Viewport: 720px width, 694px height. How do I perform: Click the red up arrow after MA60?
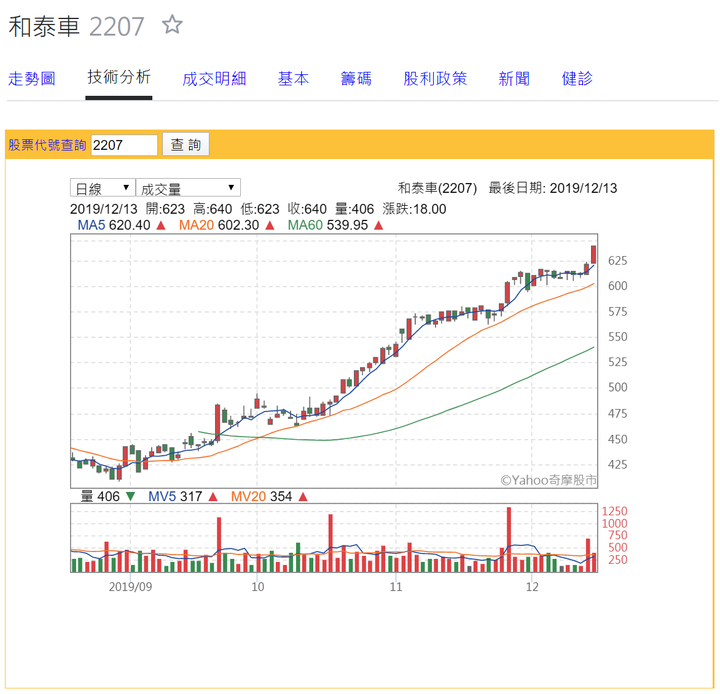(379, 226)
